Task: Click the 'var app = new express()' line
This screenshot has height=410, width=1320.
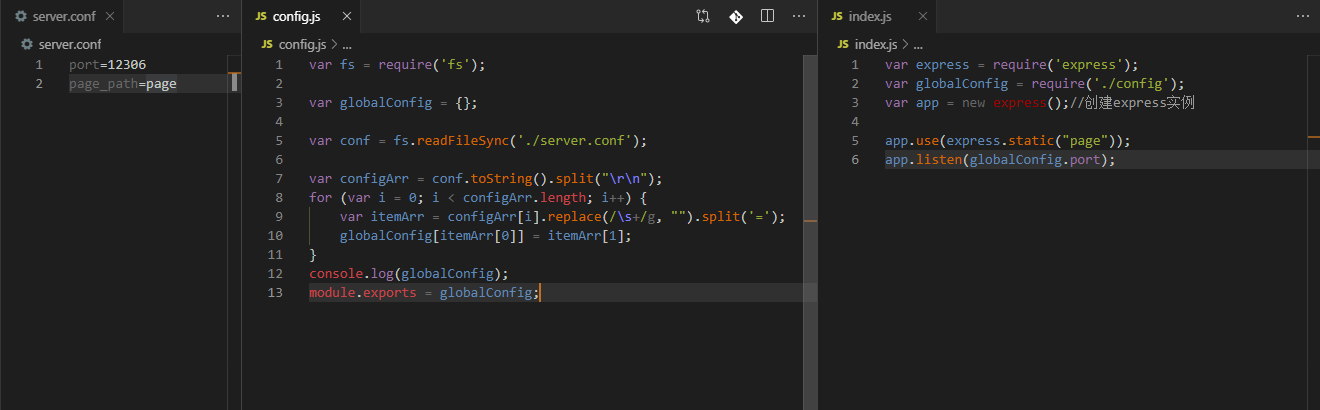Action: 1040,103
